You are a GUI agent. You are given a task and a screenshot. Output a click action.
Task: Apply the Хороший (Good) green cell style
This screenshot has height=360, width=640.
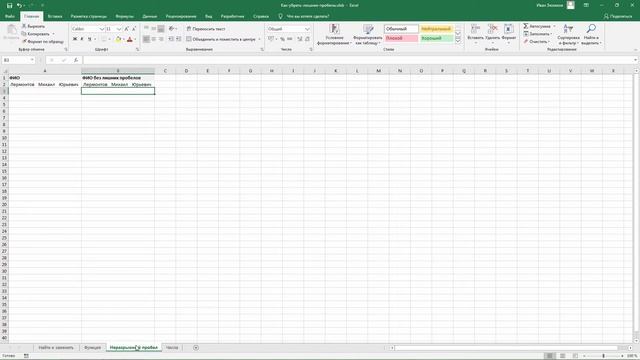point(436,38)
